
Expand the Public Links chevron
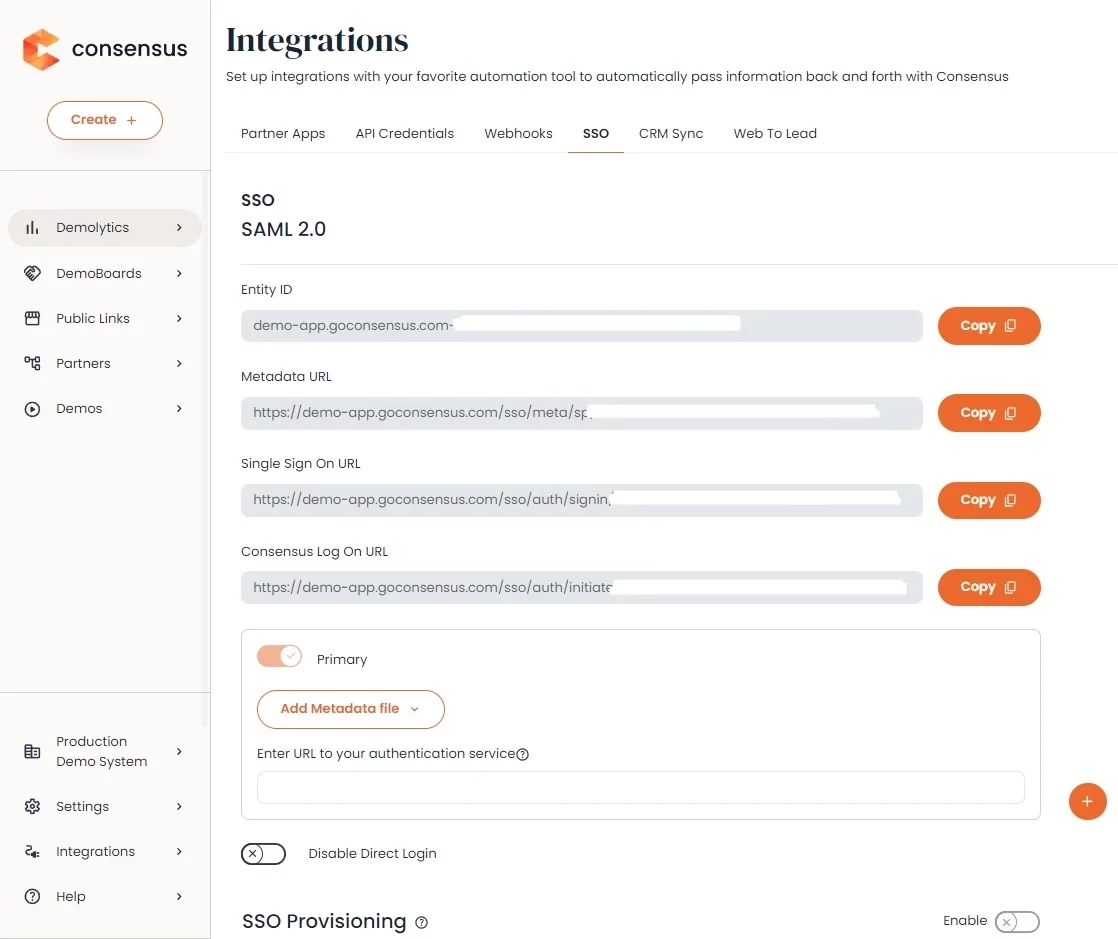click(x=179, y=318)
